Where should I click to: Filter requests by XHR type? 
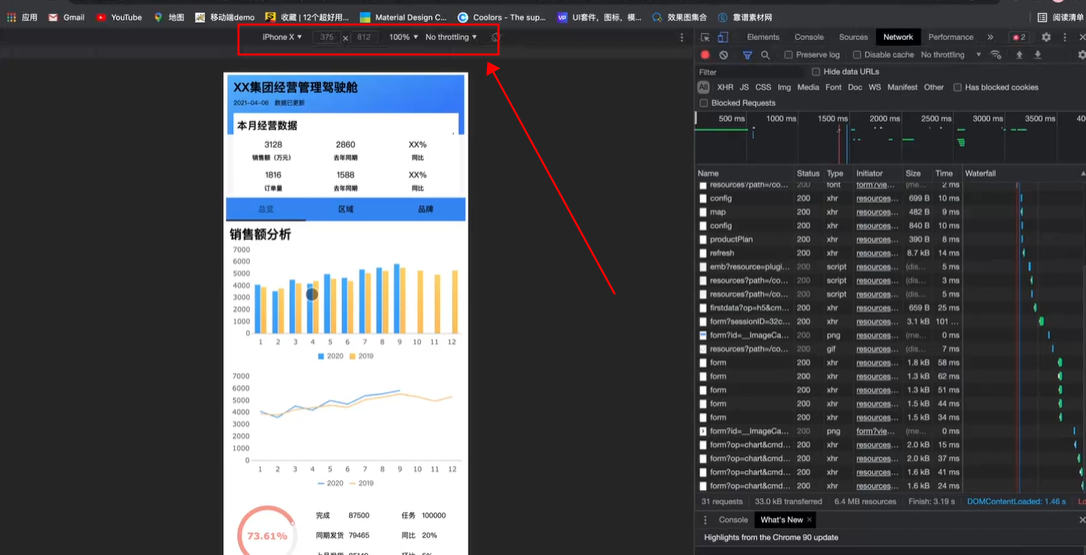[x=725, y=87]
